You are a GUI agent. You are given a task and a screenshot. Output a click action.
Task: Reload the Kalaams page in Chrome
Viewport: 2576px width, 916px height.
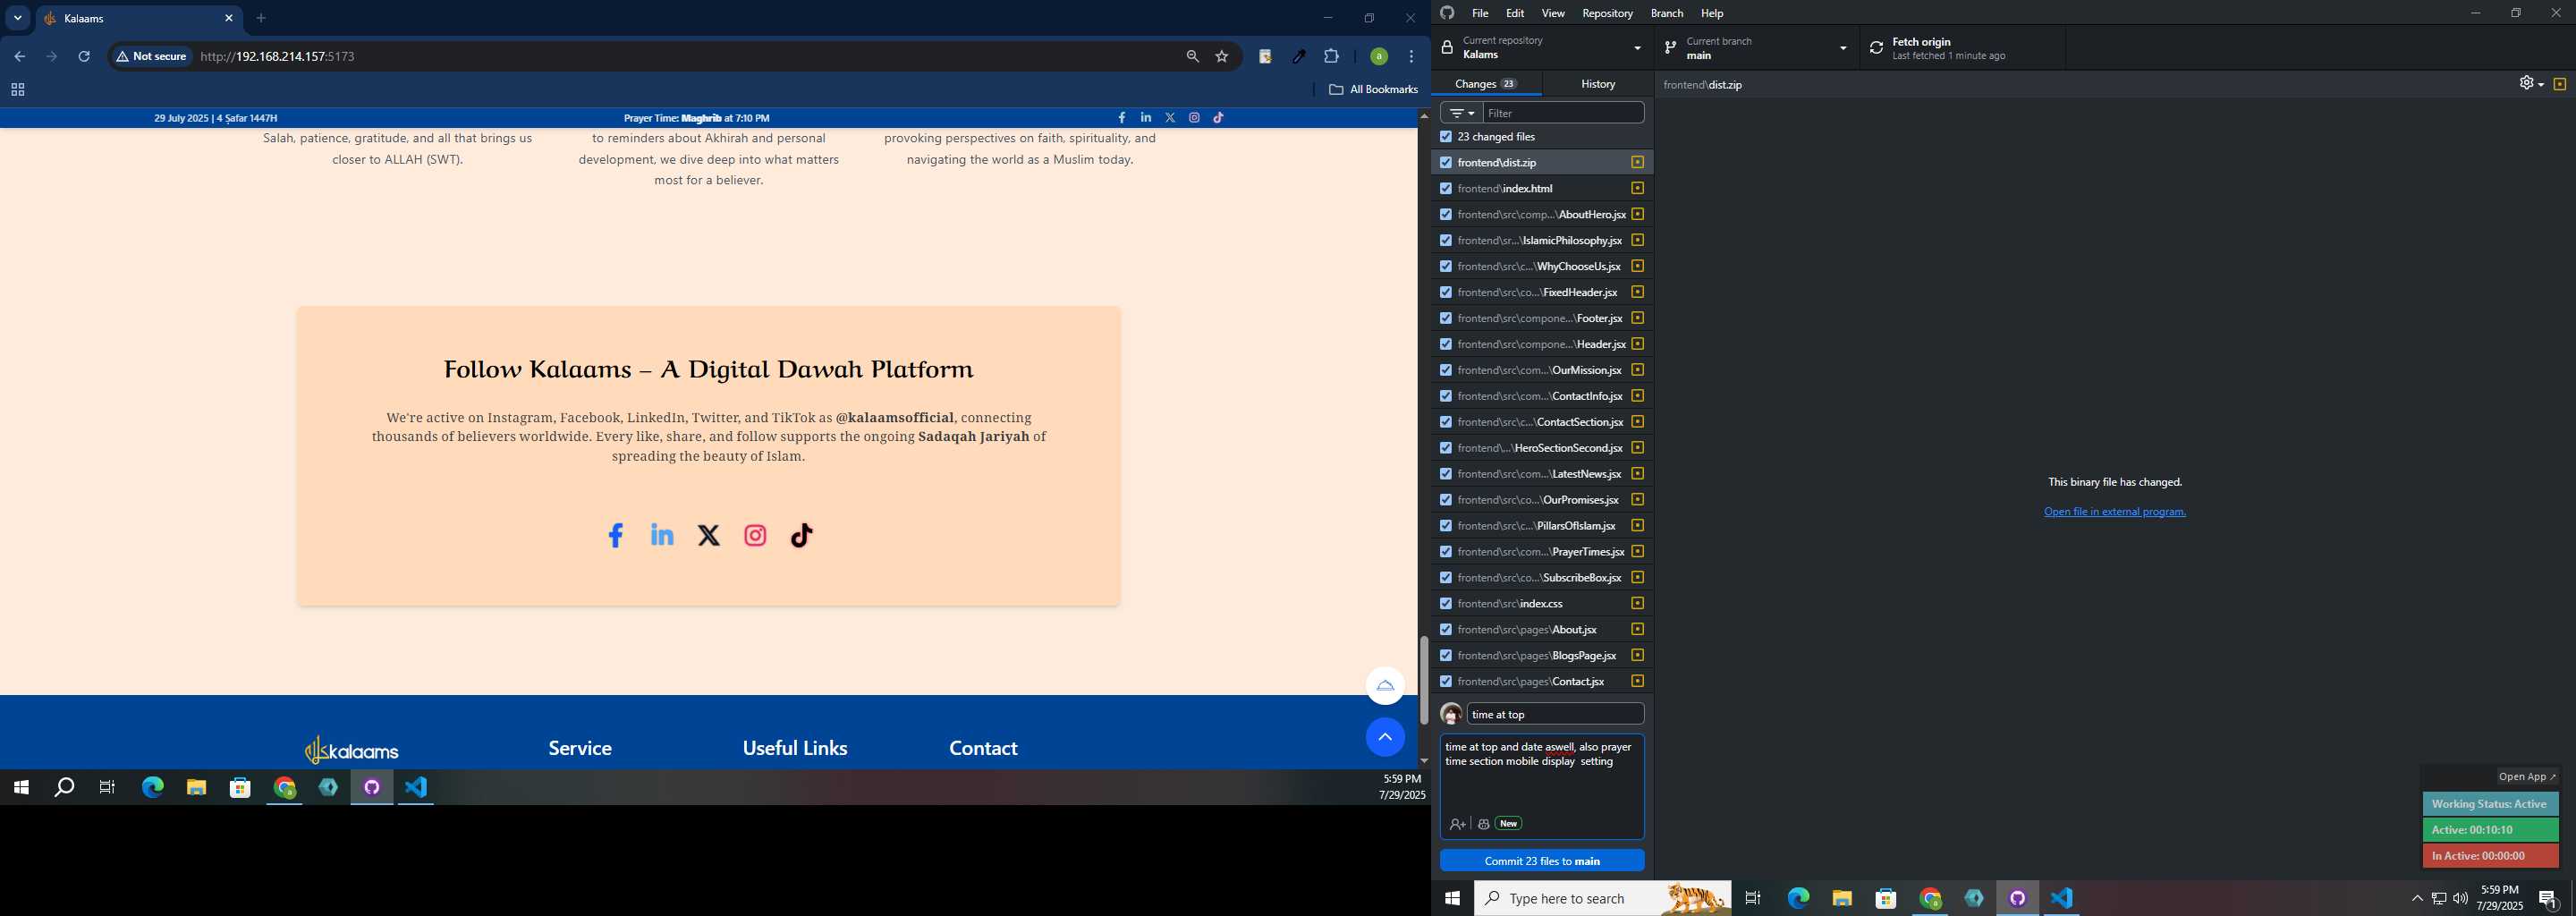(x=84, y=57)
